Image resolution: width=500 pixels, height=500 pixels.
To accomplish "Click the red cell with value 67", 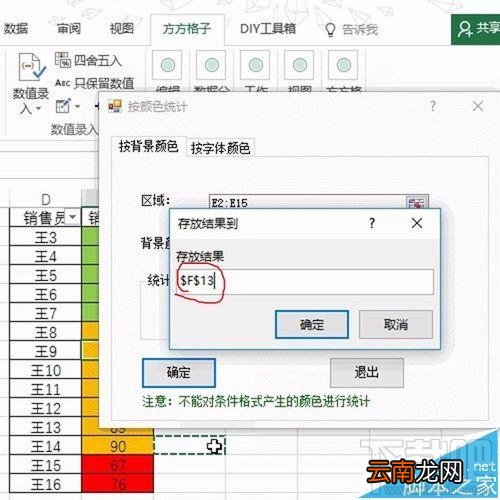I will (x=118, y=465).
